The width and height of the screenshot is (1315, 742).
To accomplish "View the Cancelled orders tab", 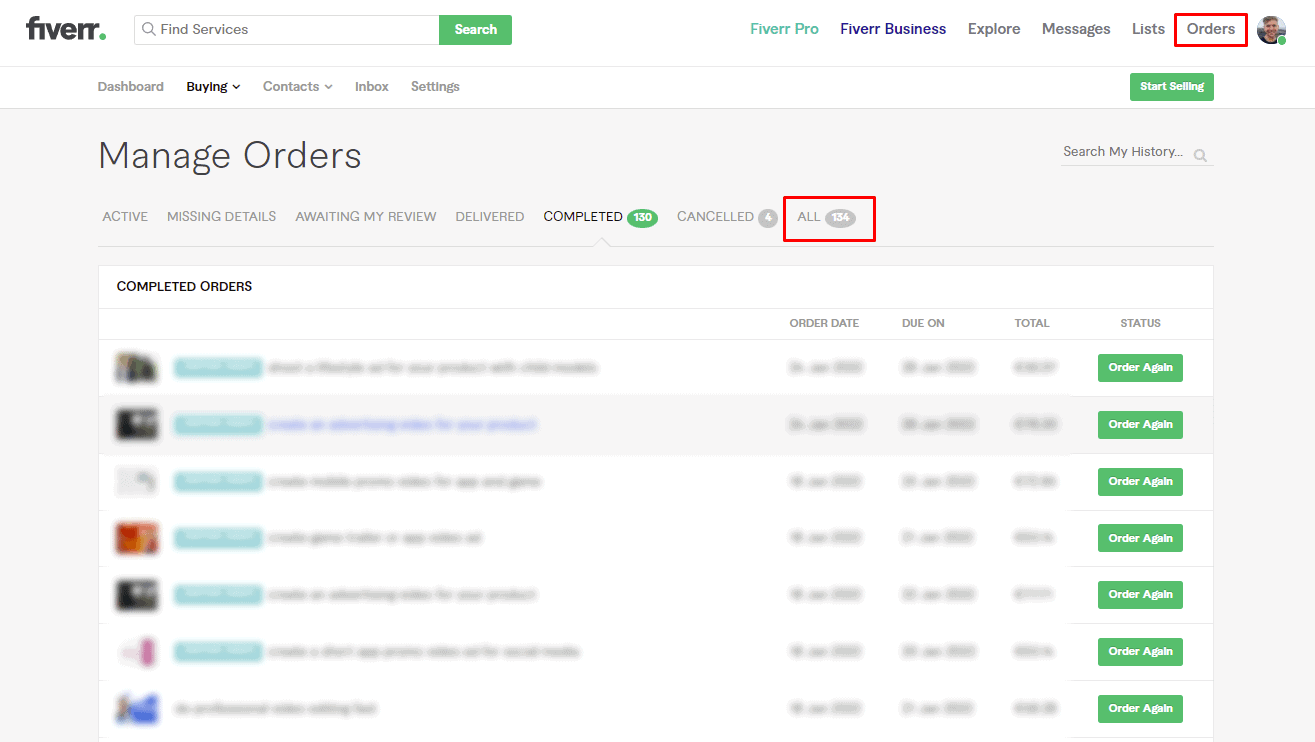I will click(x=727, y=217).
